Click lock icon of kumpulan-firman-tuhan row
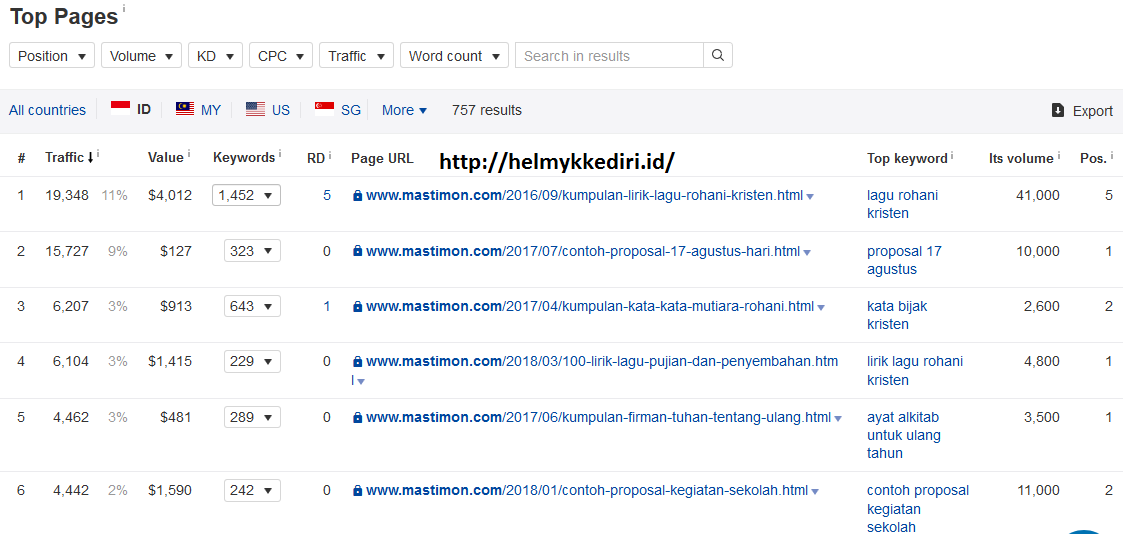This screenshot has width=1123, height=534. coord(357,418)
